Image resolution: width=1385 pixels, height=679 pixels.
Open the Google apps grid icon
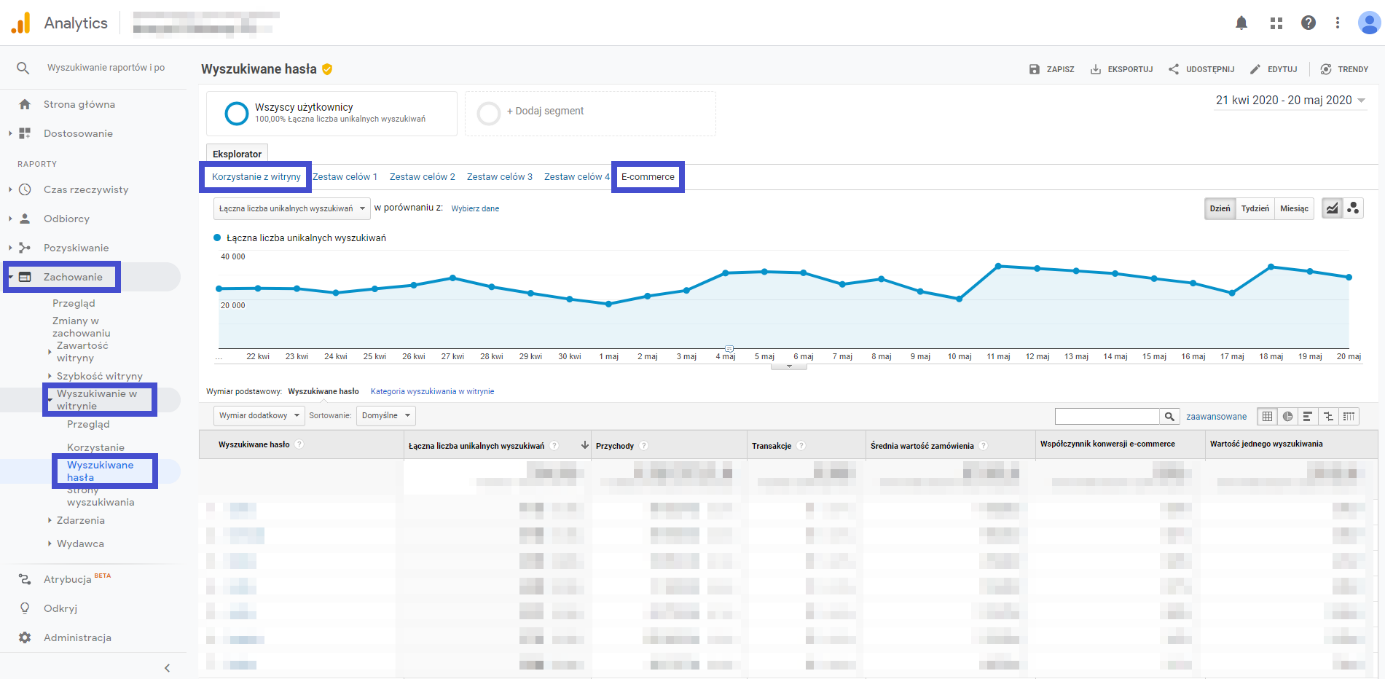(1275, 23)
